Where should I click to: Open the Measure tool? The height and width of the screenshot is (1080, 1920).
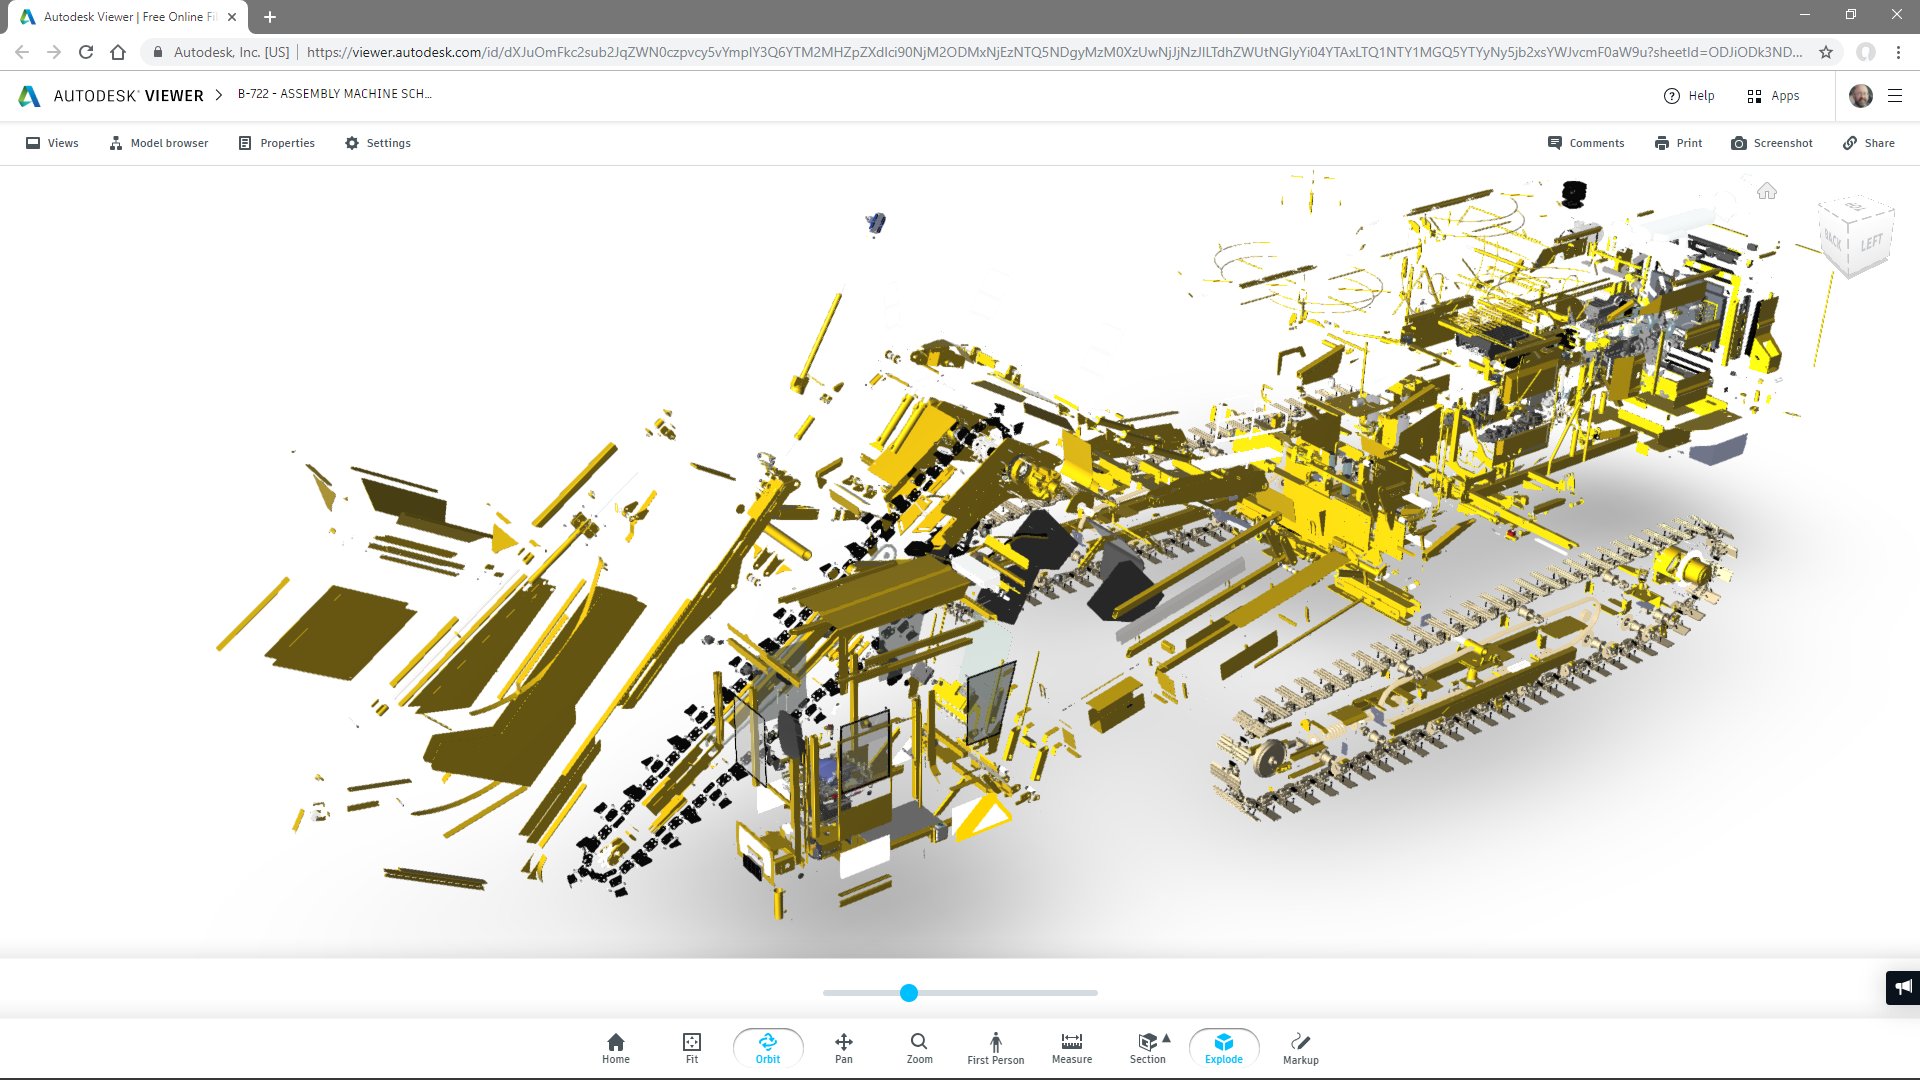[1071, 1047]
